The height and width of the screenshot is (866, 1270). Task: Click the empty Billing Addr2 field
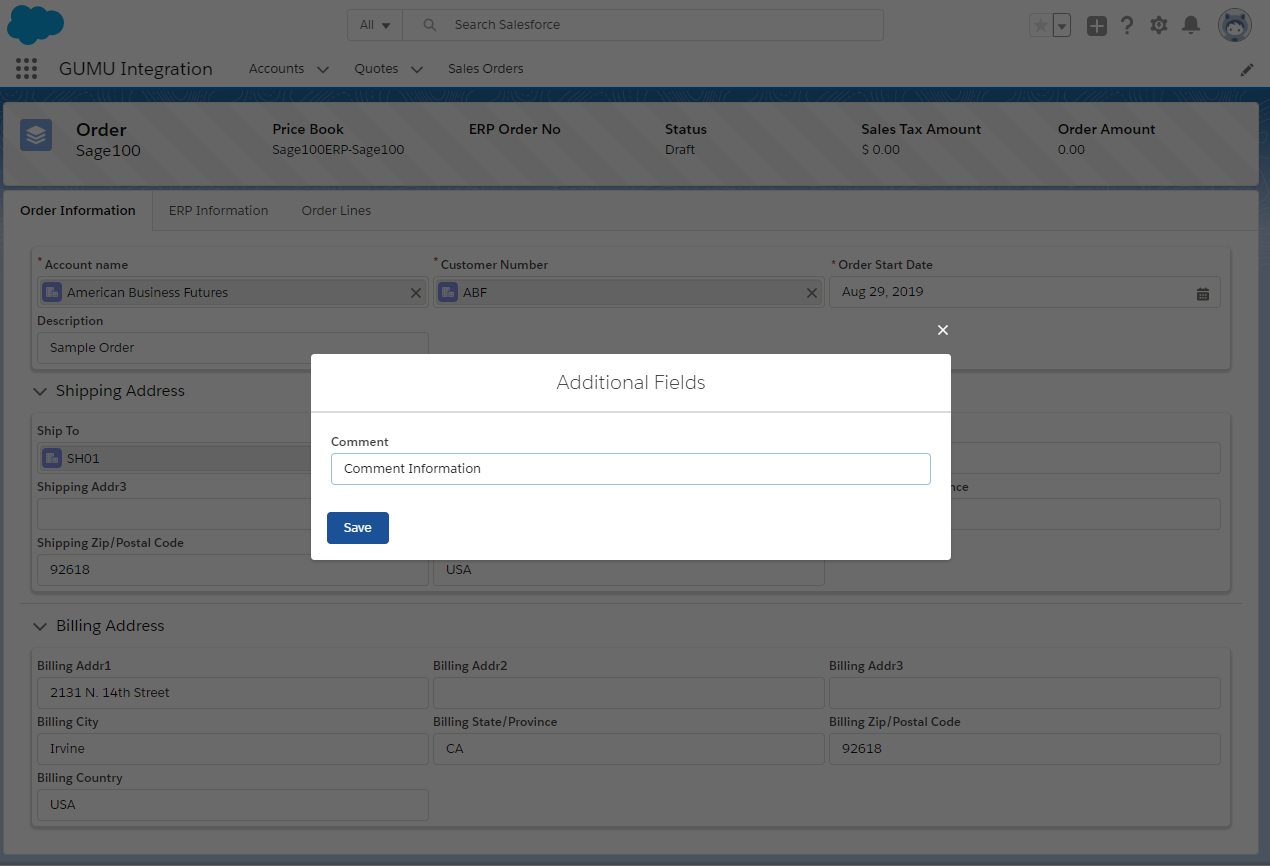click(629, 693)
